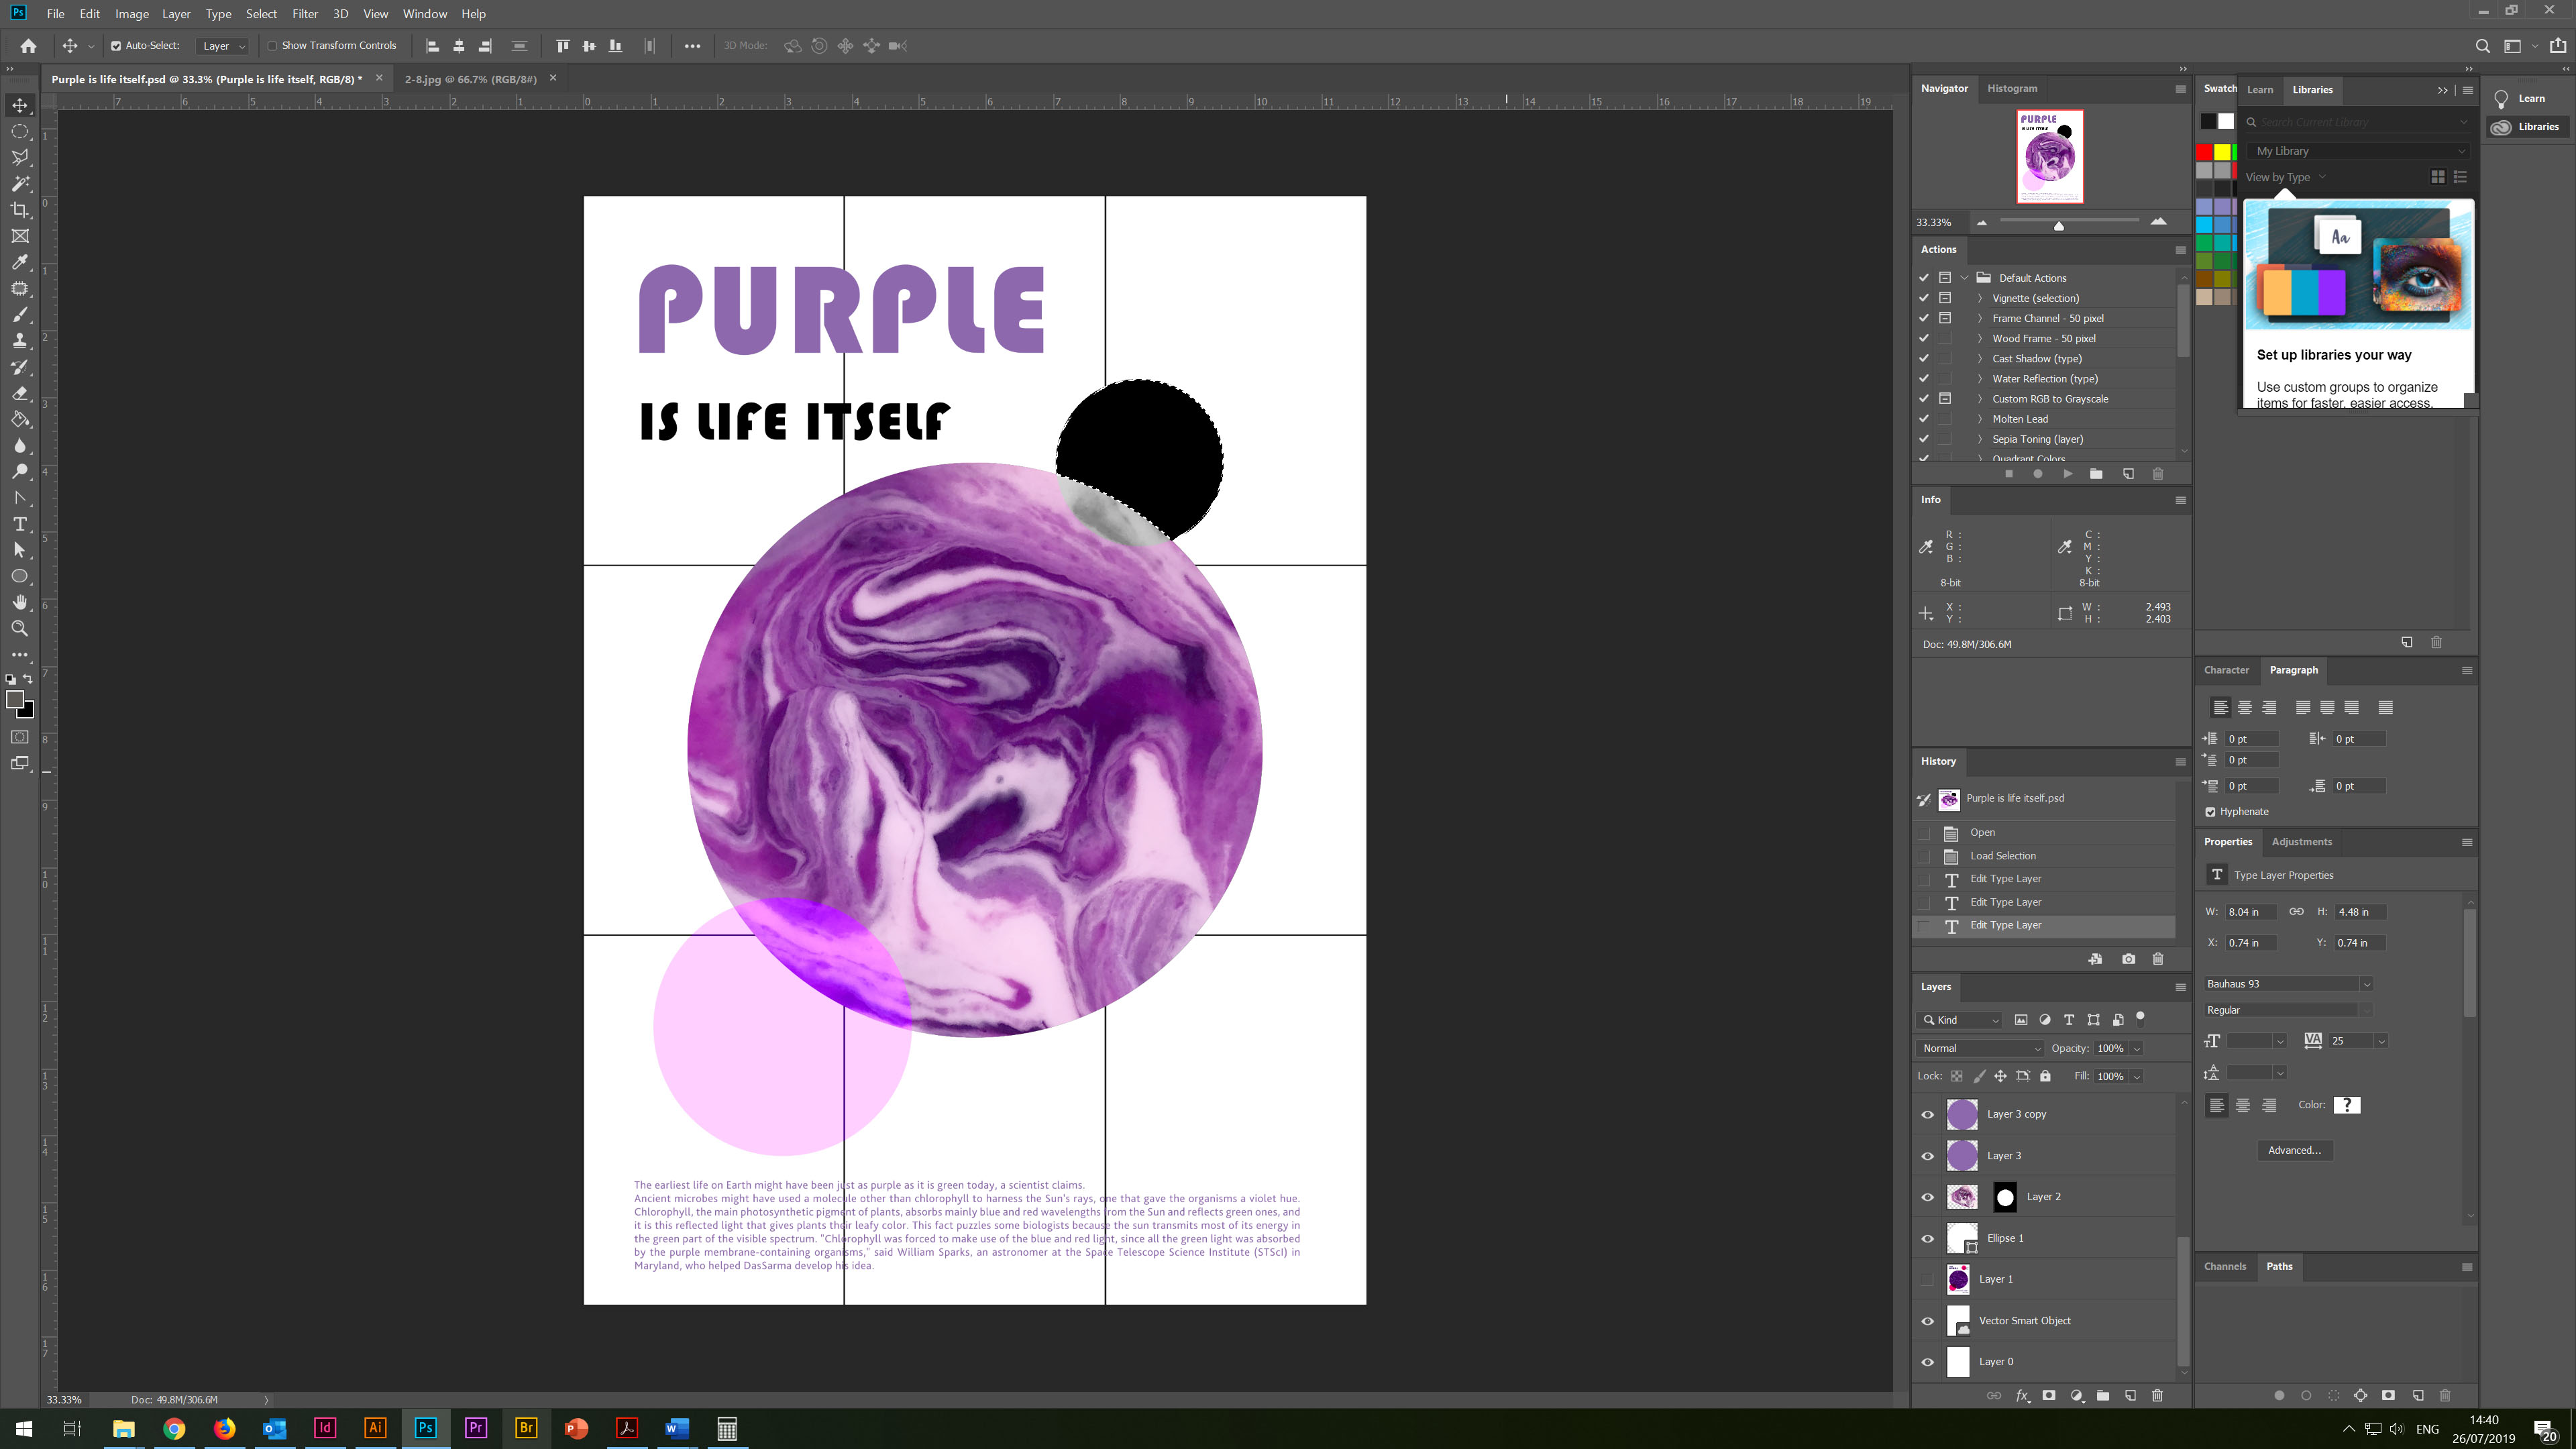Create new snapshot in History panel
2576x1449 pixels.
(2128, 959)
